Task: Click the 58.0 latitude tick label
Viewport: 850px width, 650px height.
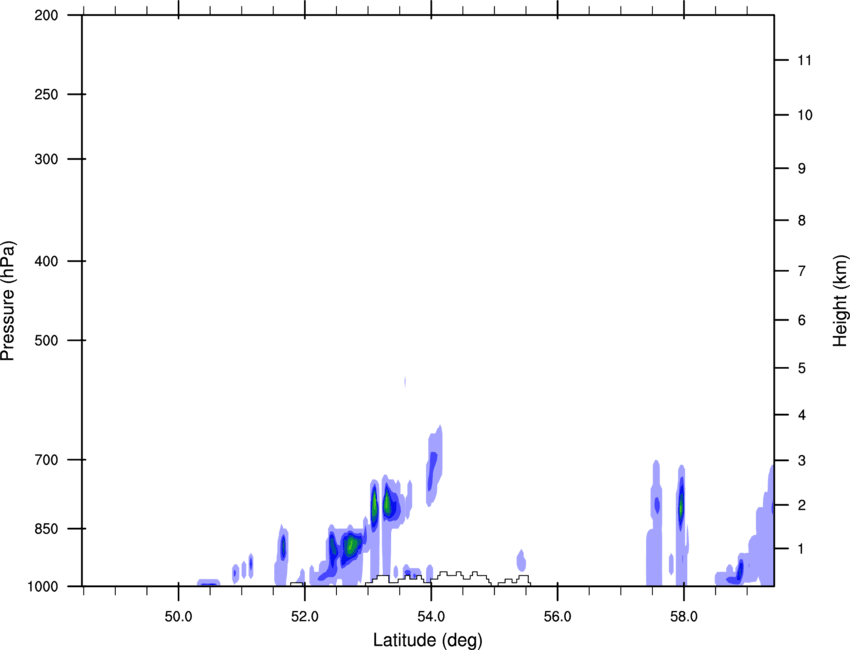Action: coord(684,617)
